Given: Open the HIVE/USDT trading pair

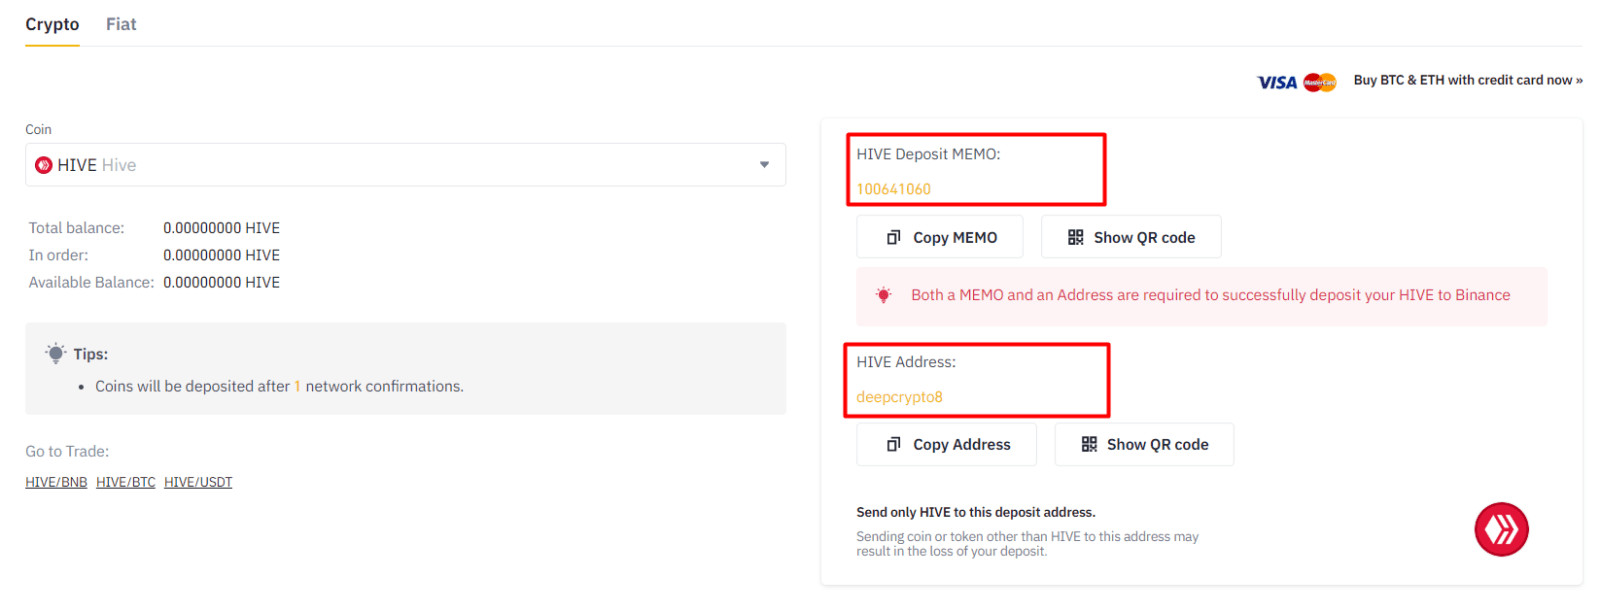Looking at the screenshot, I should point(198,482).
